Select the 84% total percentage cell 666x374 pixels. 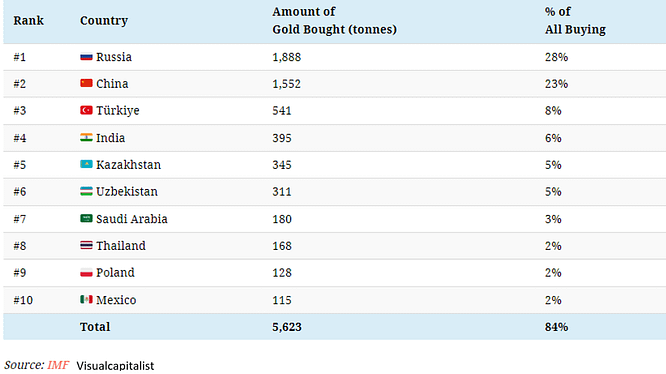556,327
